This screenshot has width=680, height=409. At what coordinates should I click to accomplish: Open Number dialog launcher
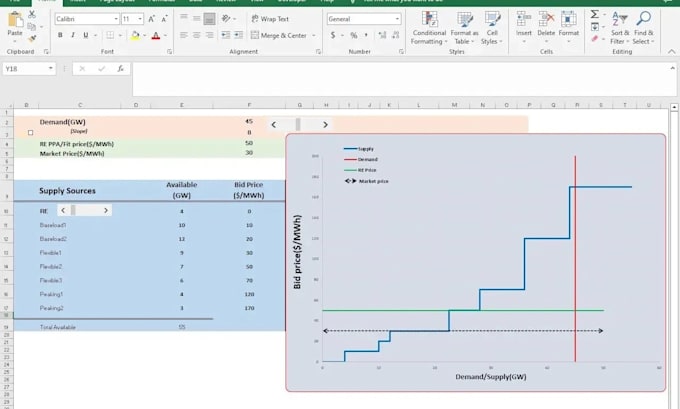coord(401,52)
